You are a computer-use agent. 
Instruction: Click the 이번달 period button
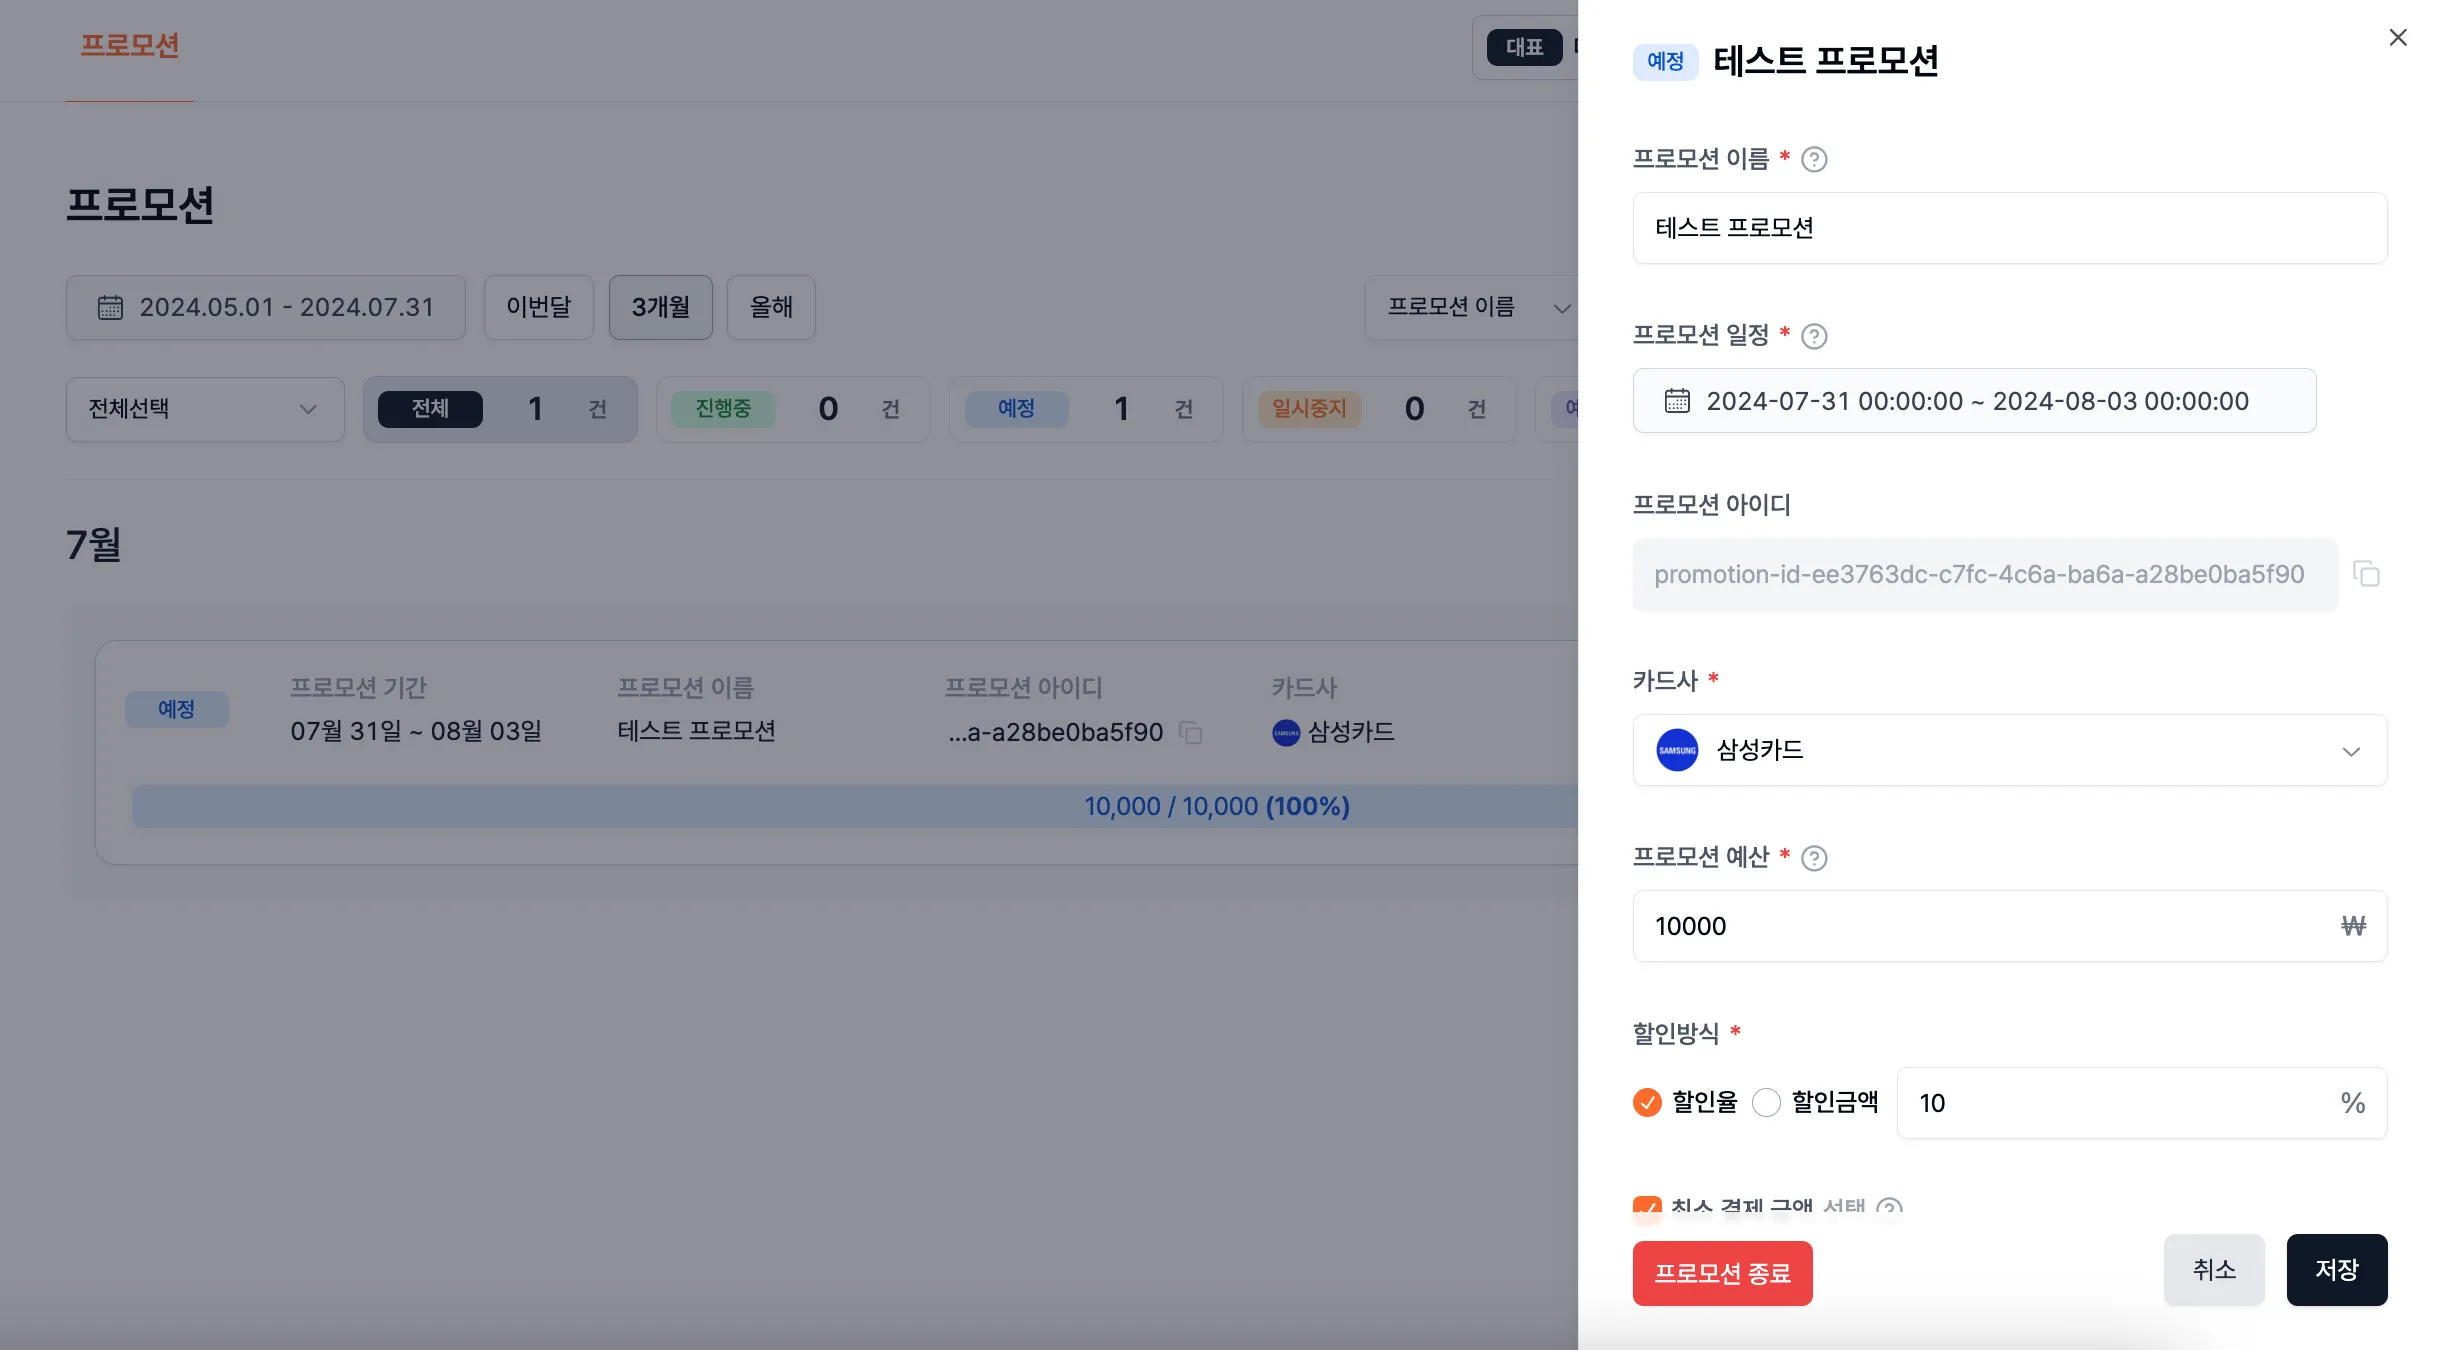coord(539,307)
